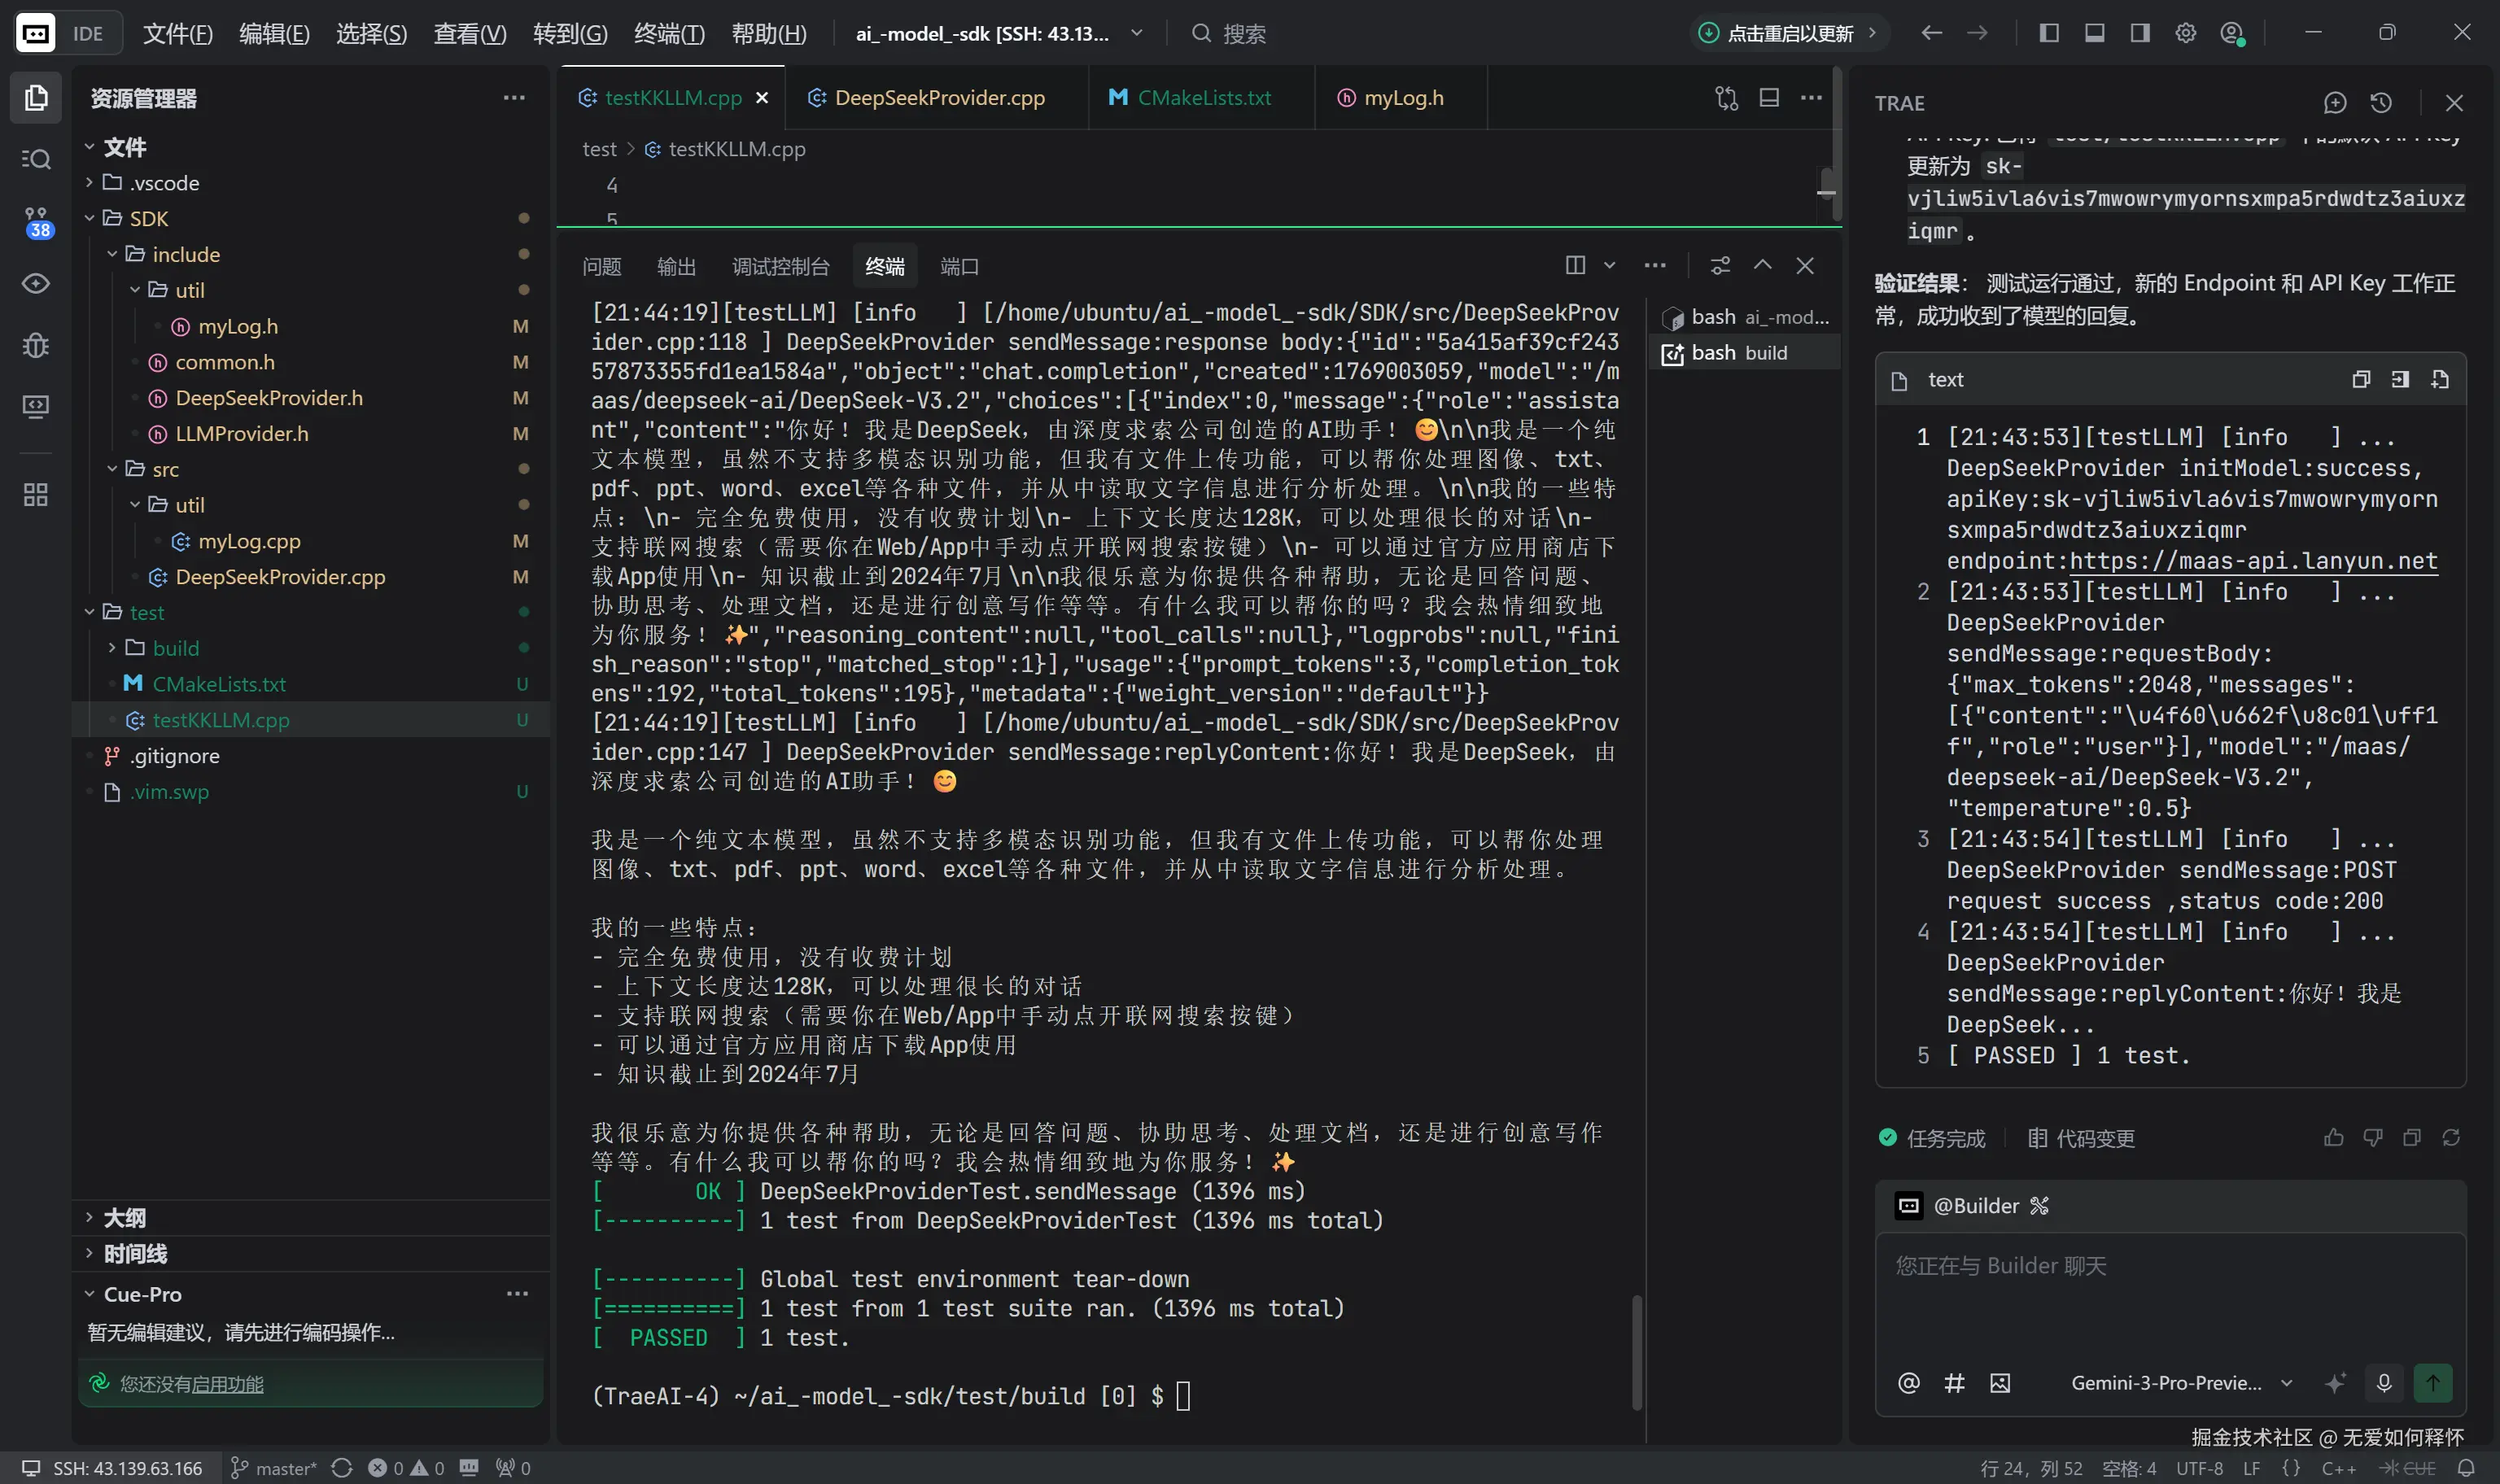Switch to the DeepSeekProvider.cpp tab
The width and height of the screenshot is (2500, 1484).
pyautogui.click(x=938, y=98)
